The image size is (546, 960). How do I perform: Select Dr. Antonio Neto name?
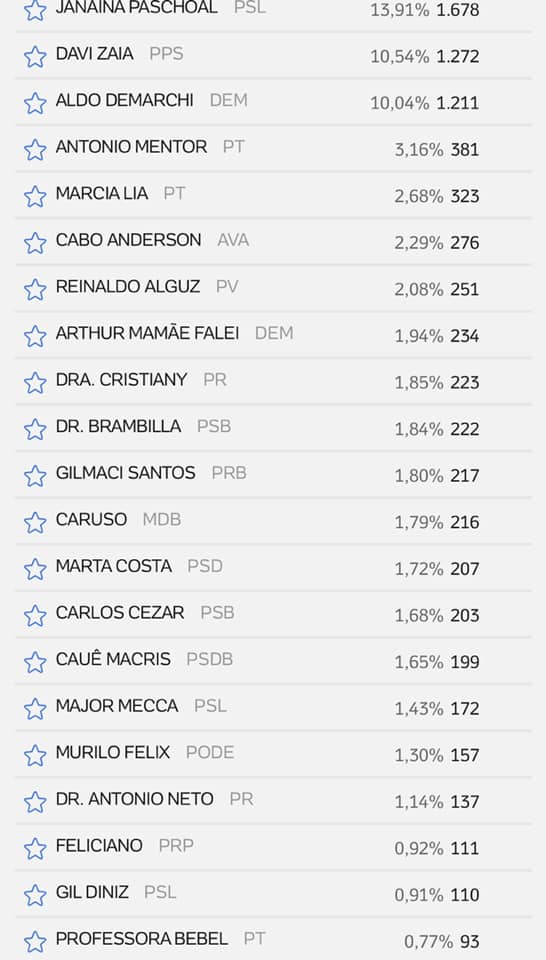pos(135,799)
